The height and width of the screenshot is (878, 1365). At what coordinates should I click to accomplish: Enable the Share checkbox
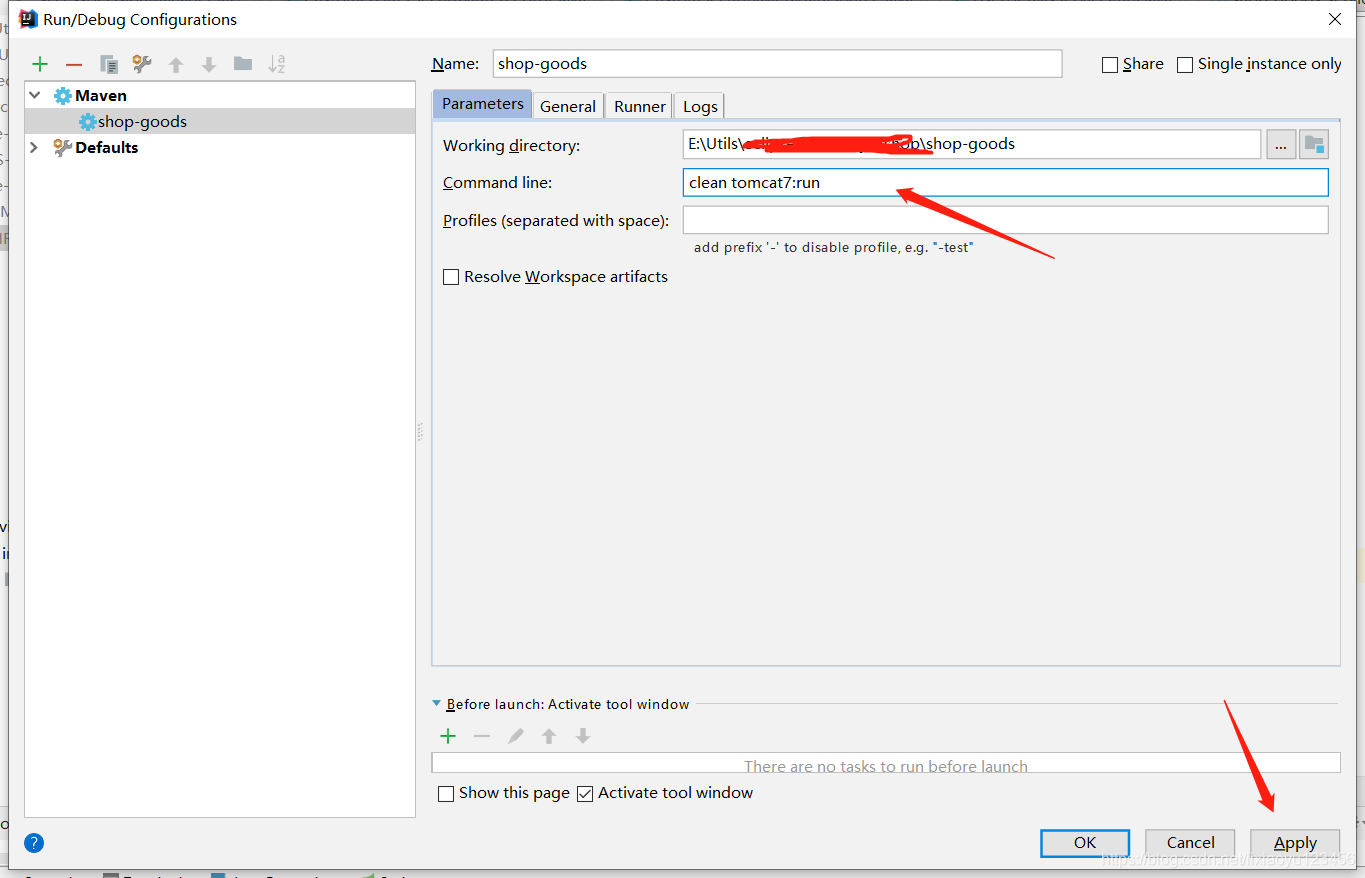pyautogui.click(x=1109, y=65)
